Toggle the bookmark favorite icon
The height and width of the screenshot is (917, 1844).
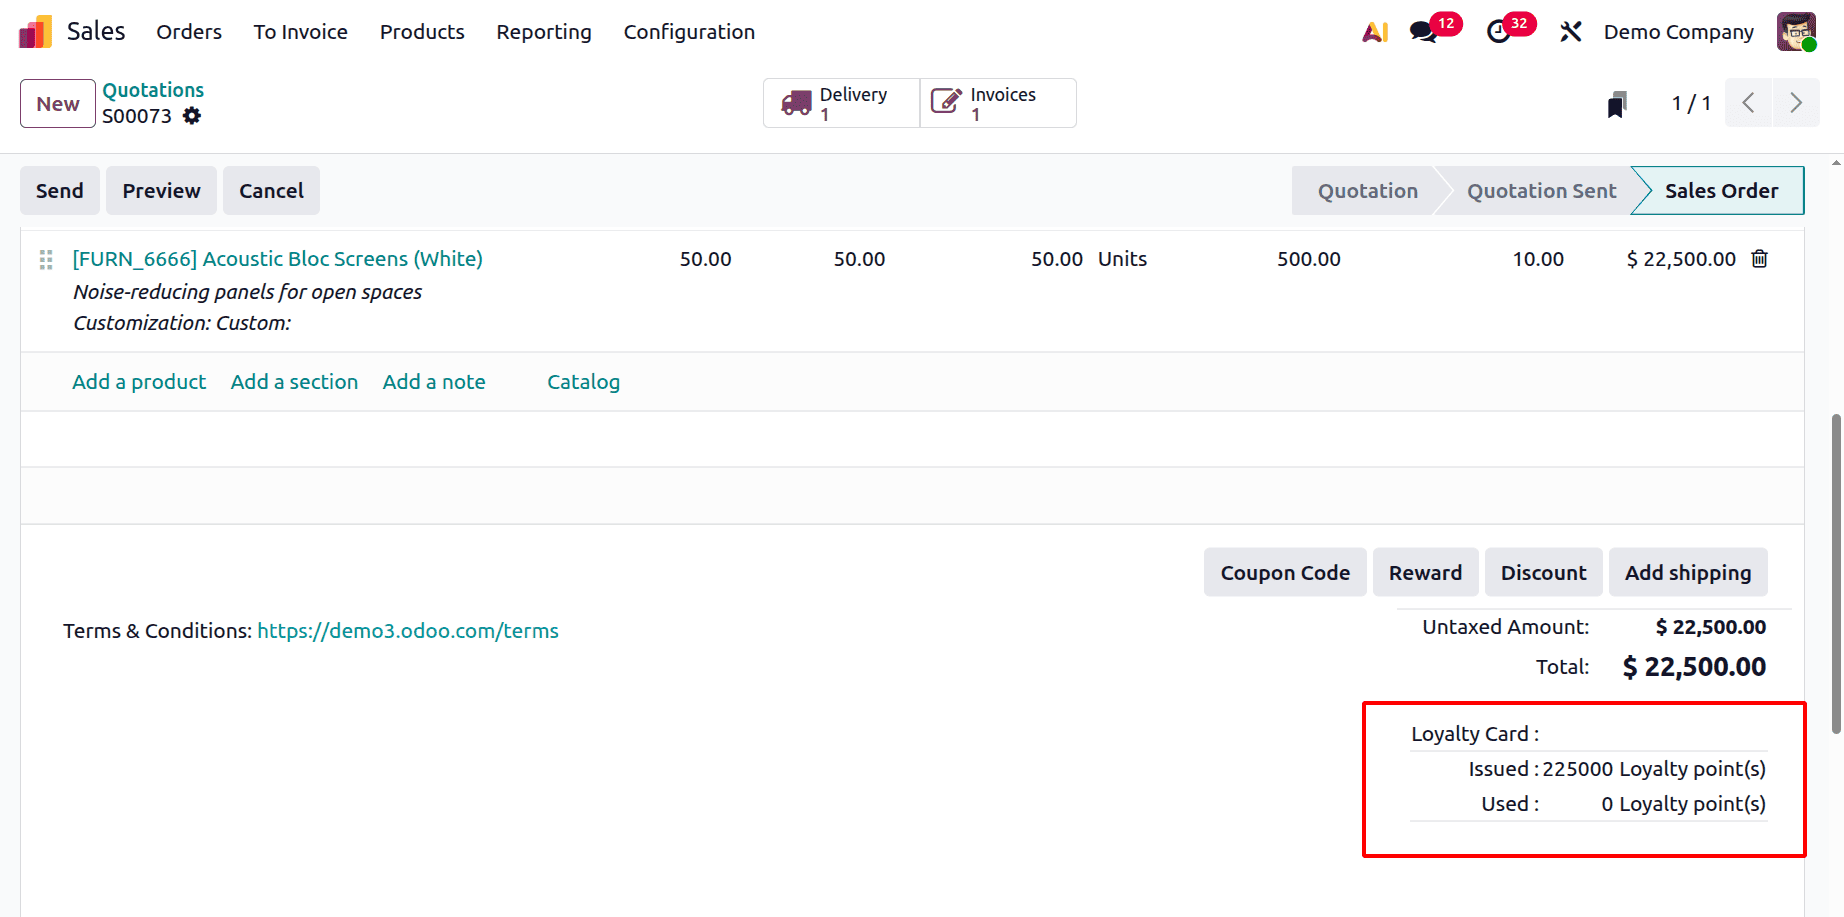click(1617, 102)
